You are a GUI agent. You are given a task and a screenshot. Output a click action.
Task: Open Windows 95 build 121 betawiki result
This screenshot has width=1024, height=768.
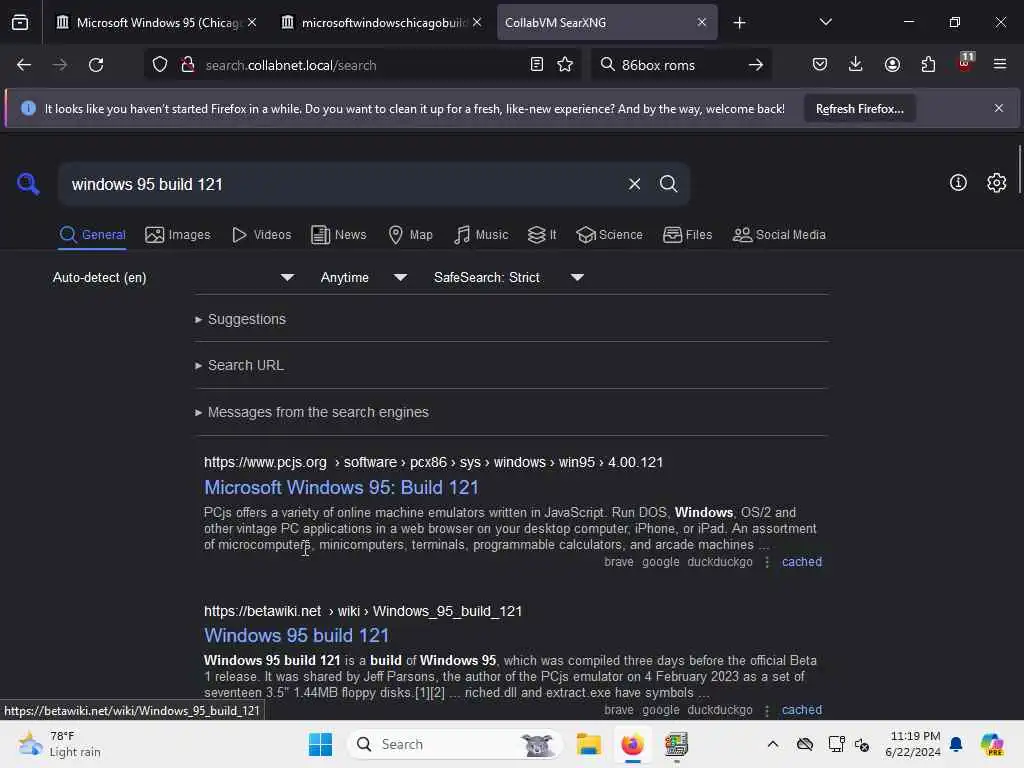[296, 635]
